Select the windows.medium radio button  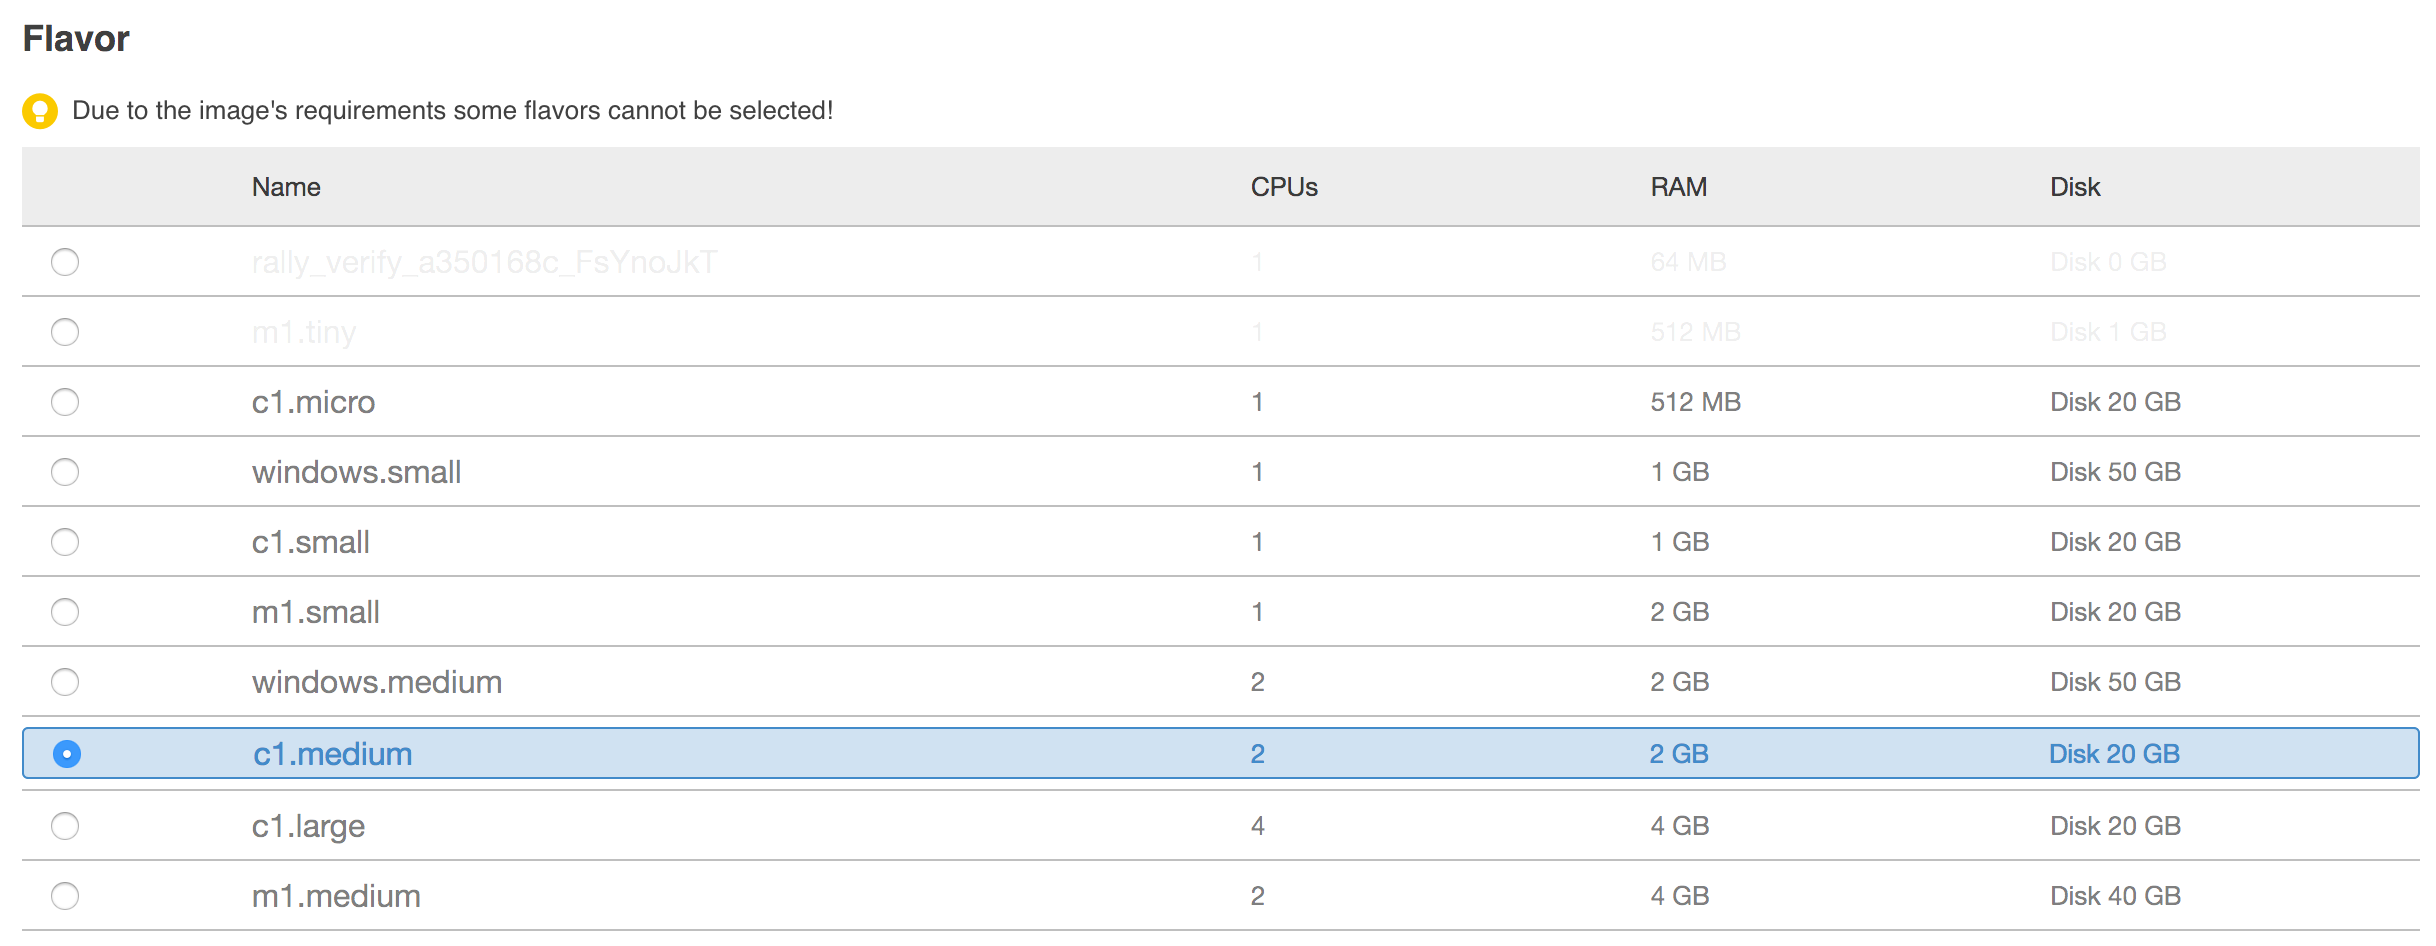pyautogui.click(x=65, y=682)
